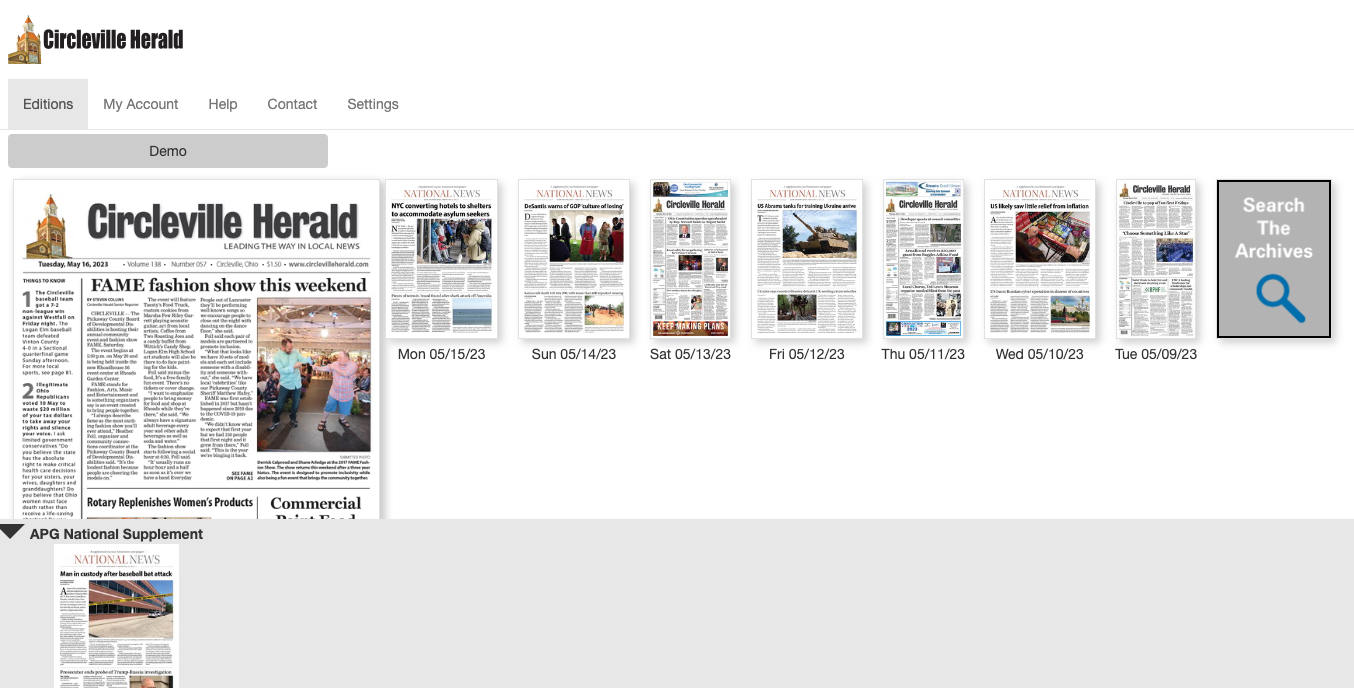Screen dimensions: 1354x688
Task: View the Sat 05/13/23 edition thumbnail
Action: coord(690,259)
